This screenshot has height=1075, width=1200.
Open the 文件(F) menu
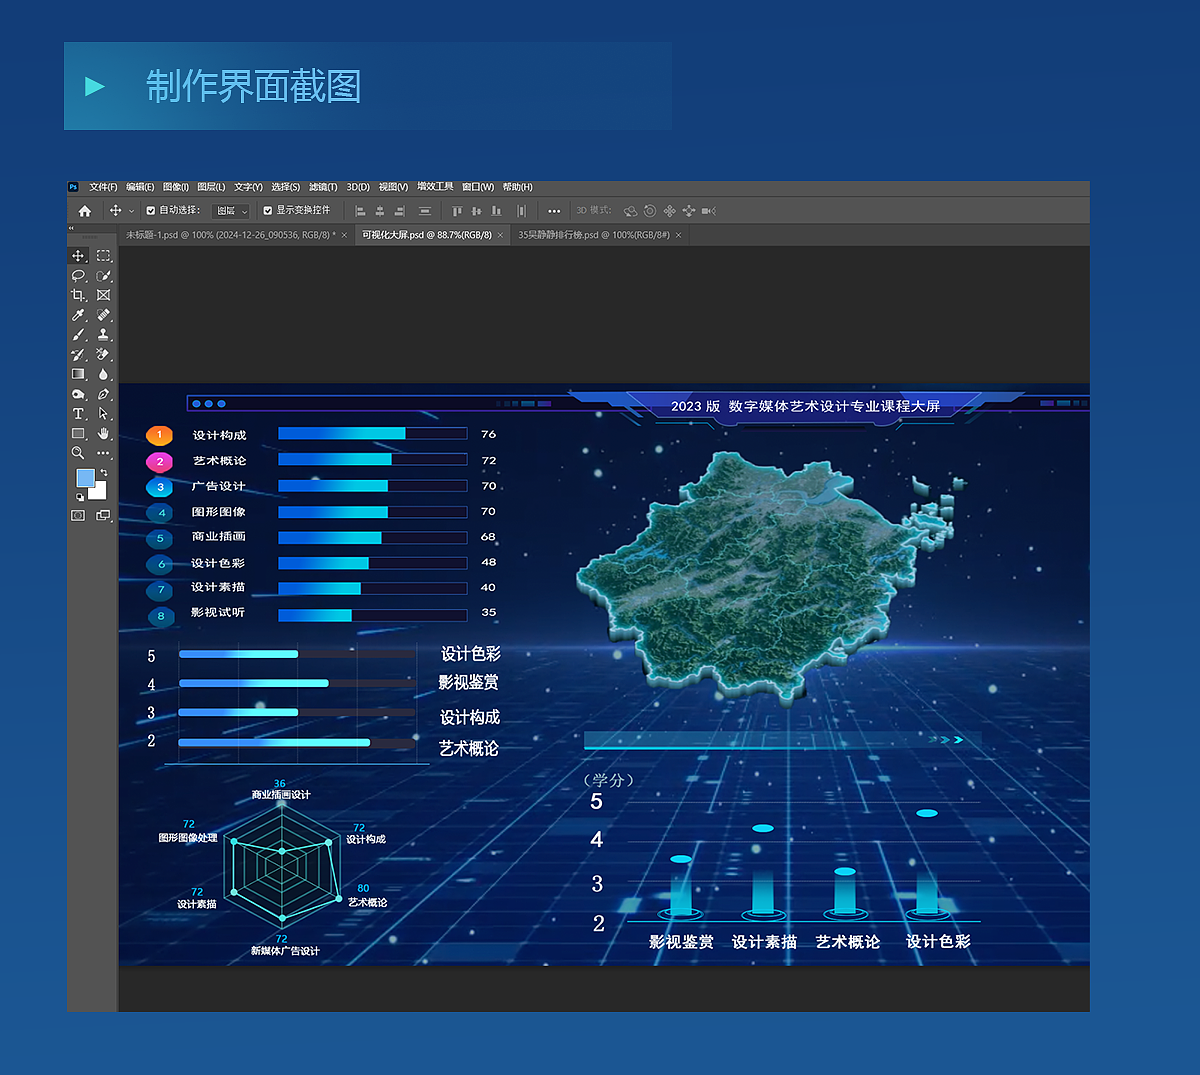click(103, 187)
